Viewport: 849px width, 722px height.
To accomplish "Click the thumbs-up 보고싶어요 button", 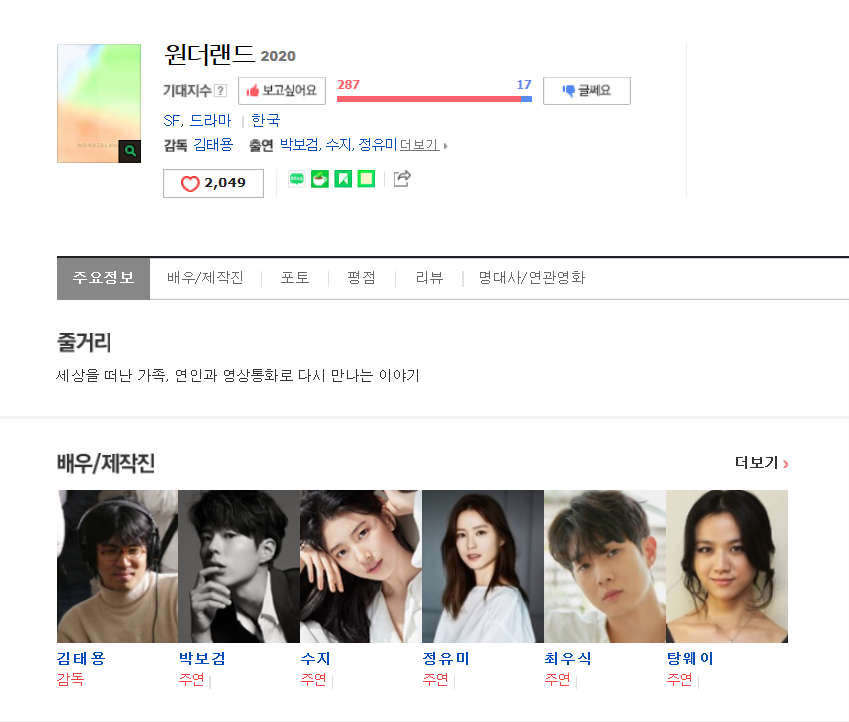I will tap(282, 90).
